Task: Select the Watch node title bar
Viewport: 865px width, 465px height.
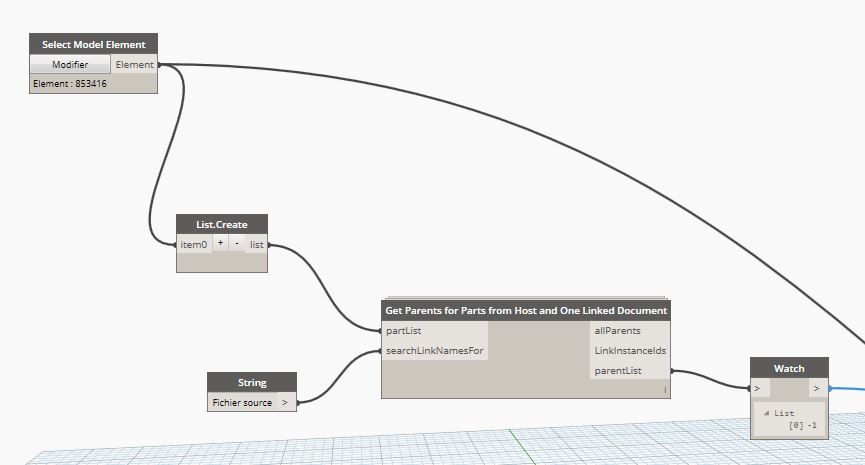Action: tap(789, 368)
